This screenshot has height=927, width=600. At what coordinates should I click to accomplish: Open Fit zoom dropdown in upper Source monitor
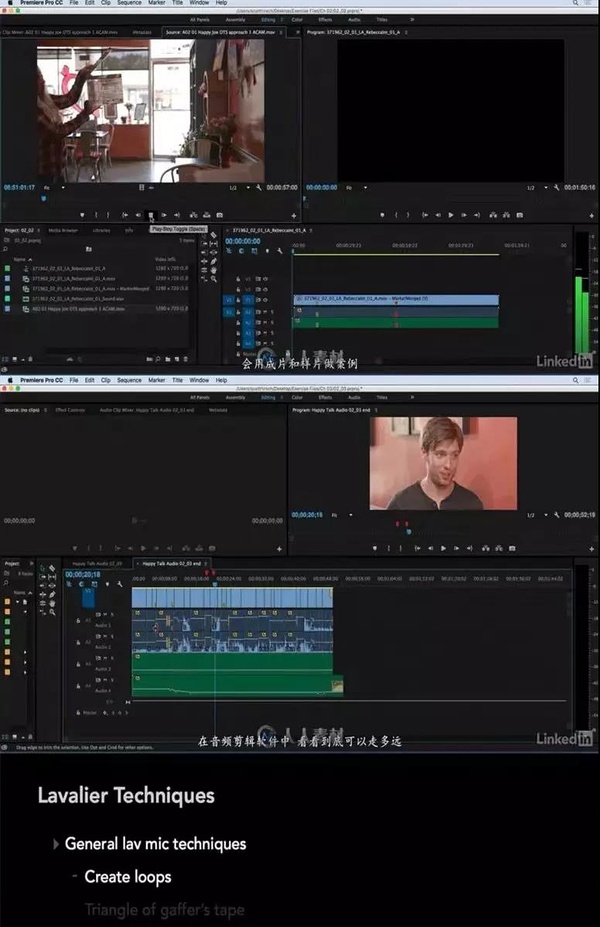53,187
